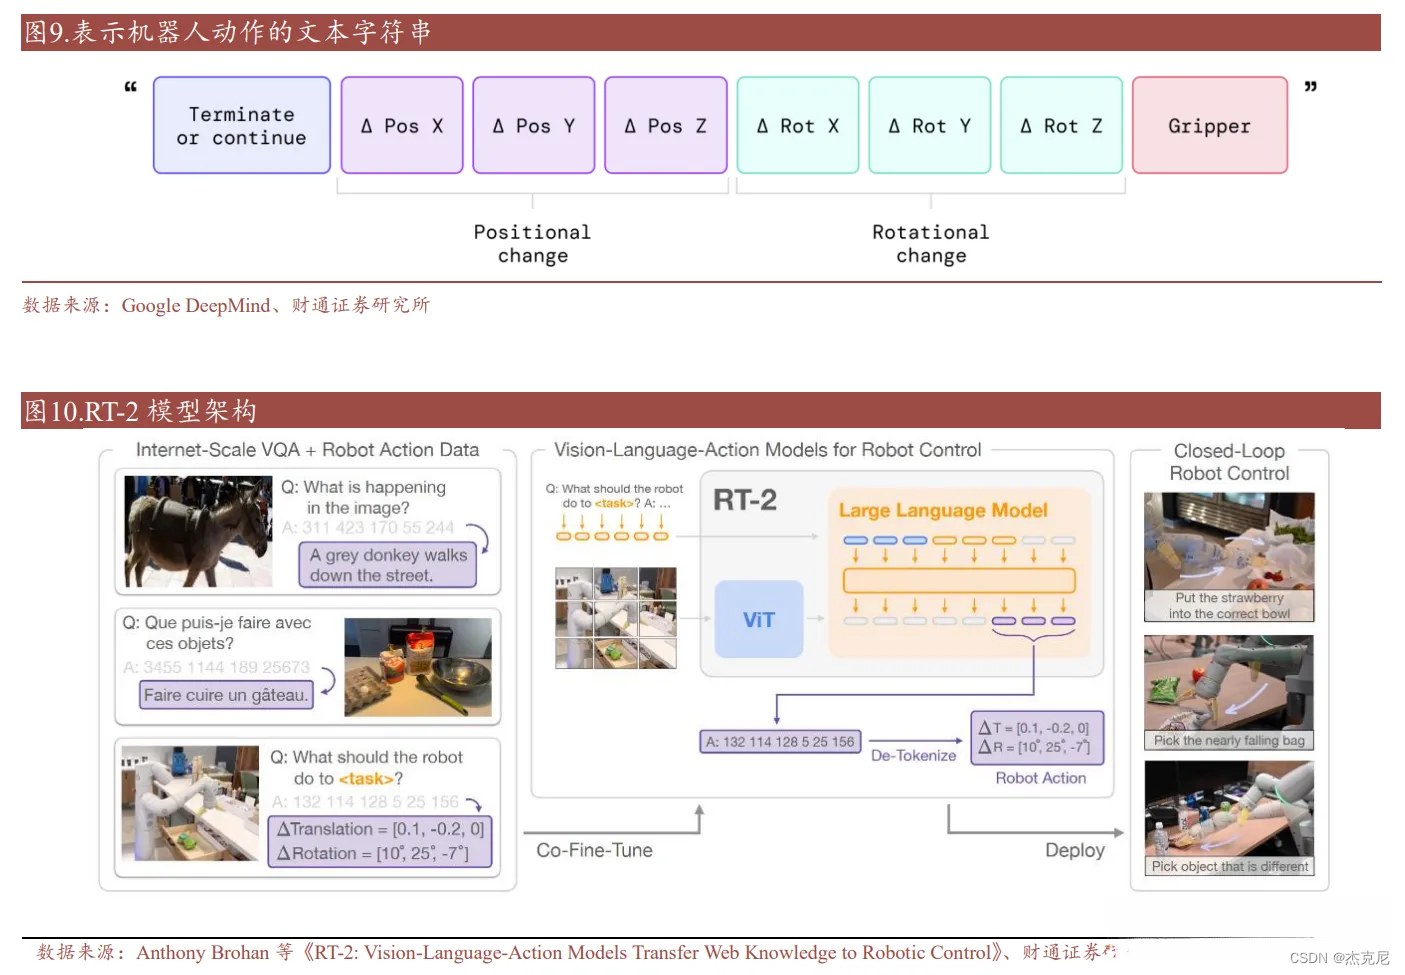Open the 'Pick object that is different' image
Image resolution: width=1405 pixels, height=975 pixels.
1229,819
